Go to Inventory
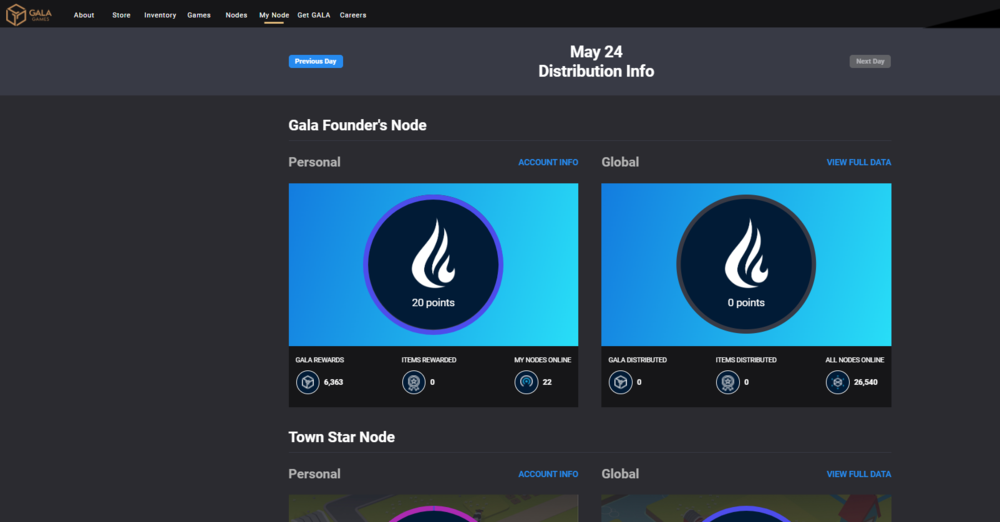This screenshot has height=522, width=1000. pos(160,15)
